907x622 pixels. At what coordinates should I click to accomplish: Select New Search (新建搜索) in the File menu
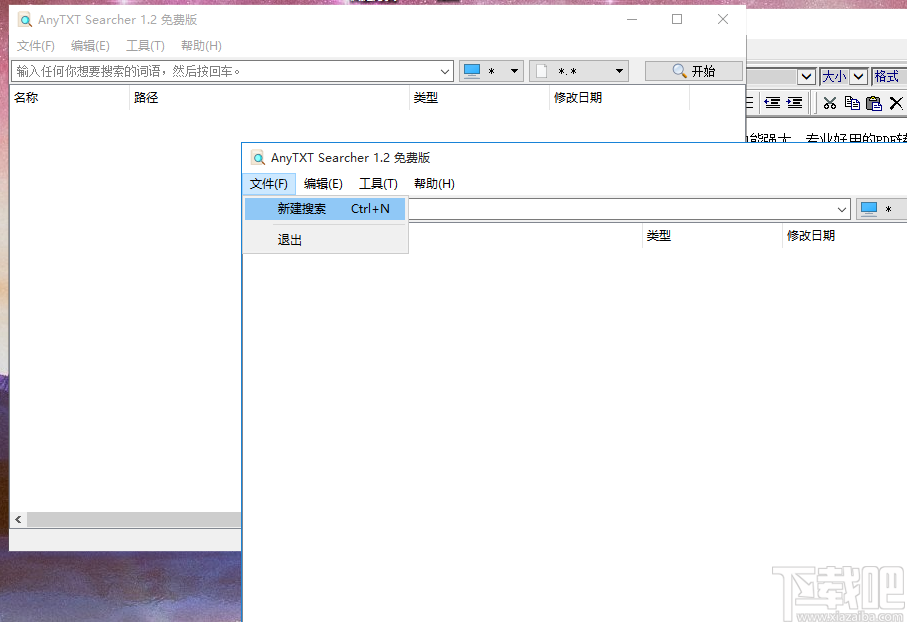[x=325, y=208]
